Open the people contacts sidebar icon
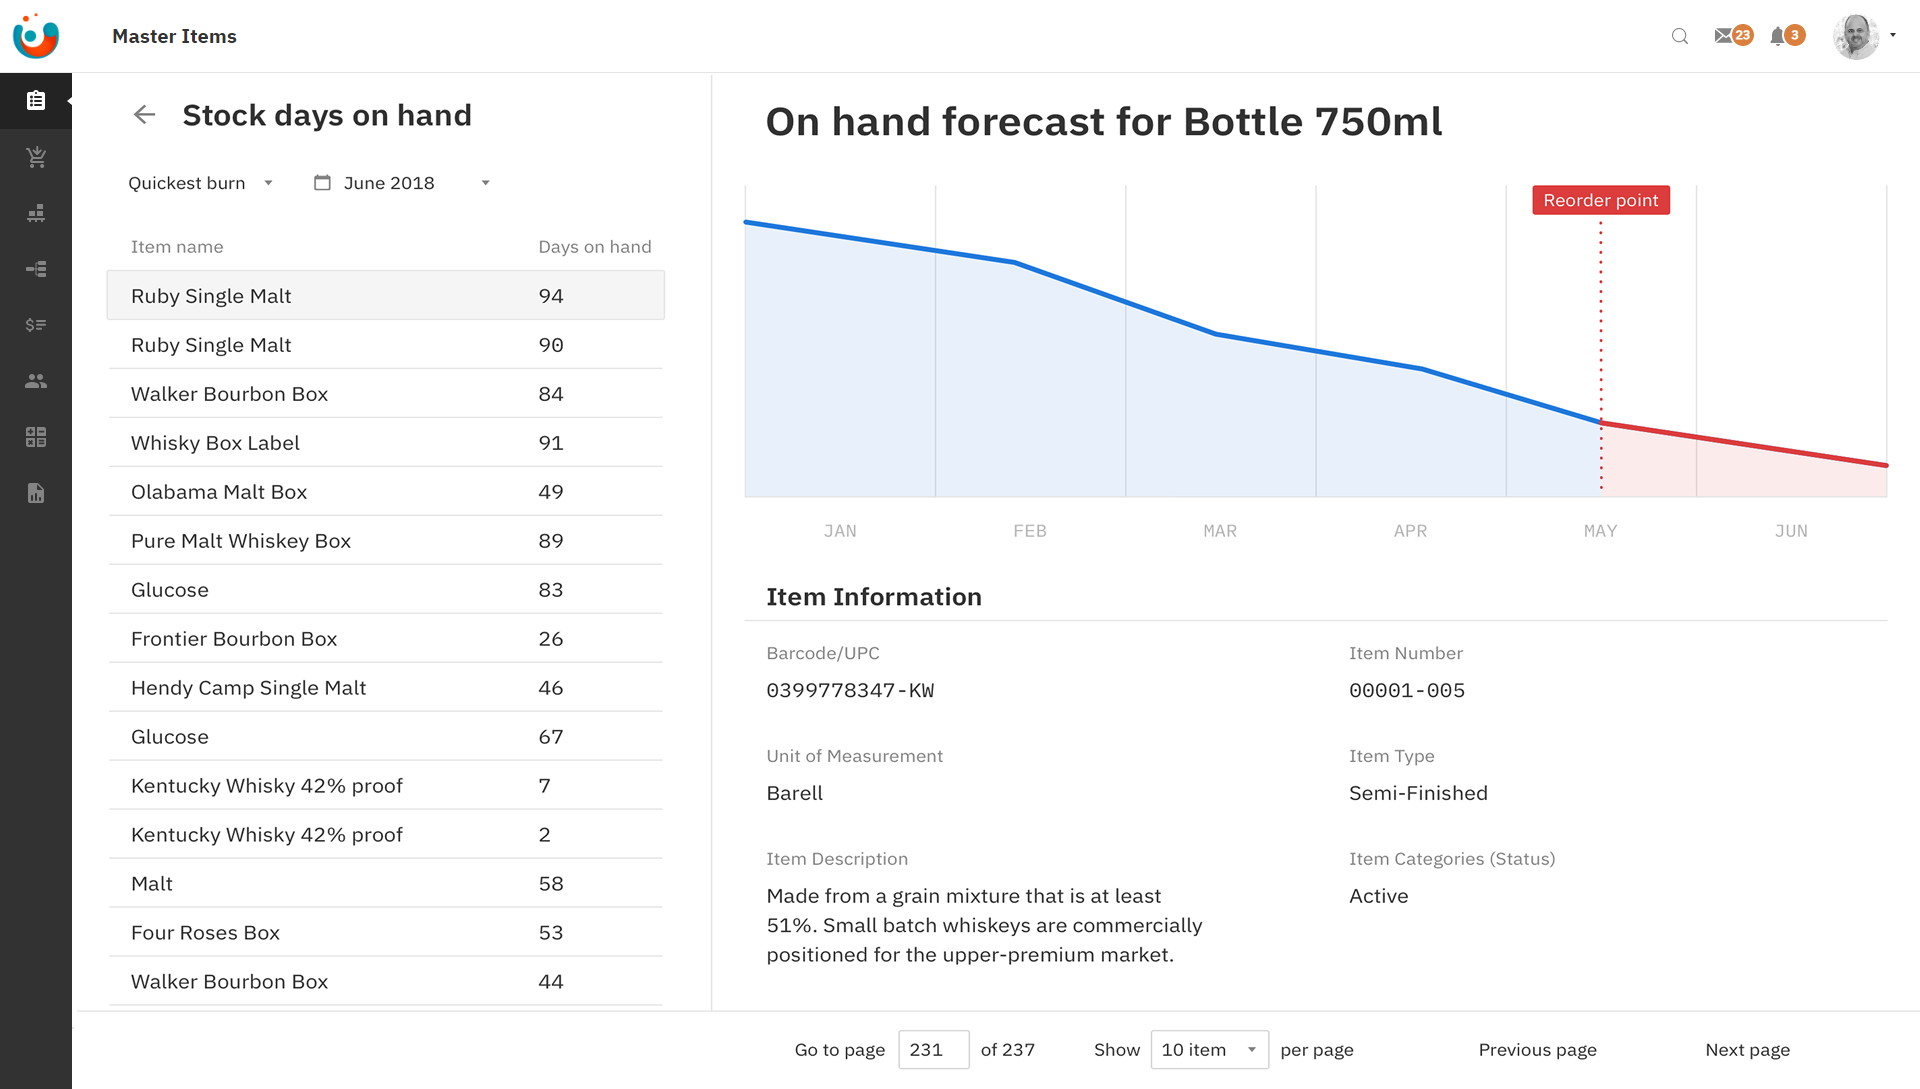The height and width of the screenshot is (1089, 1920). point(36,381)
